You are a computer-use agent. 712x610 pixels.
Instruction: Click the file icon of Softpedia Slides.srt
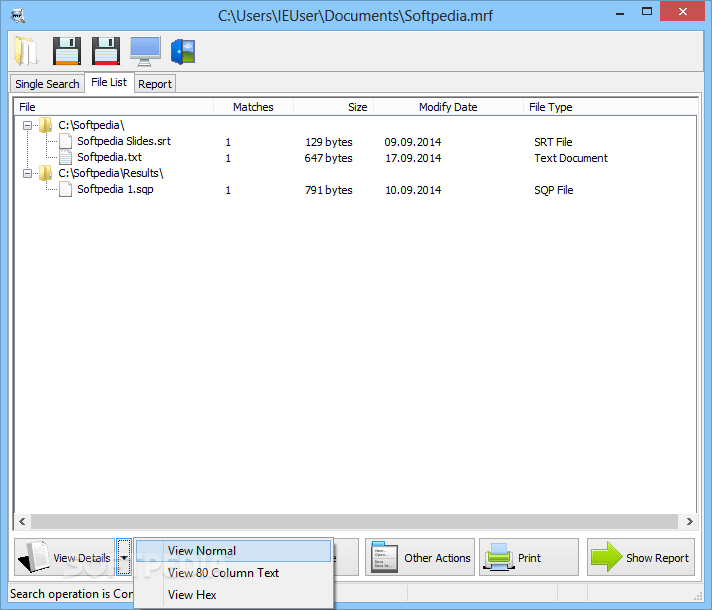click(x=65, y=141)
